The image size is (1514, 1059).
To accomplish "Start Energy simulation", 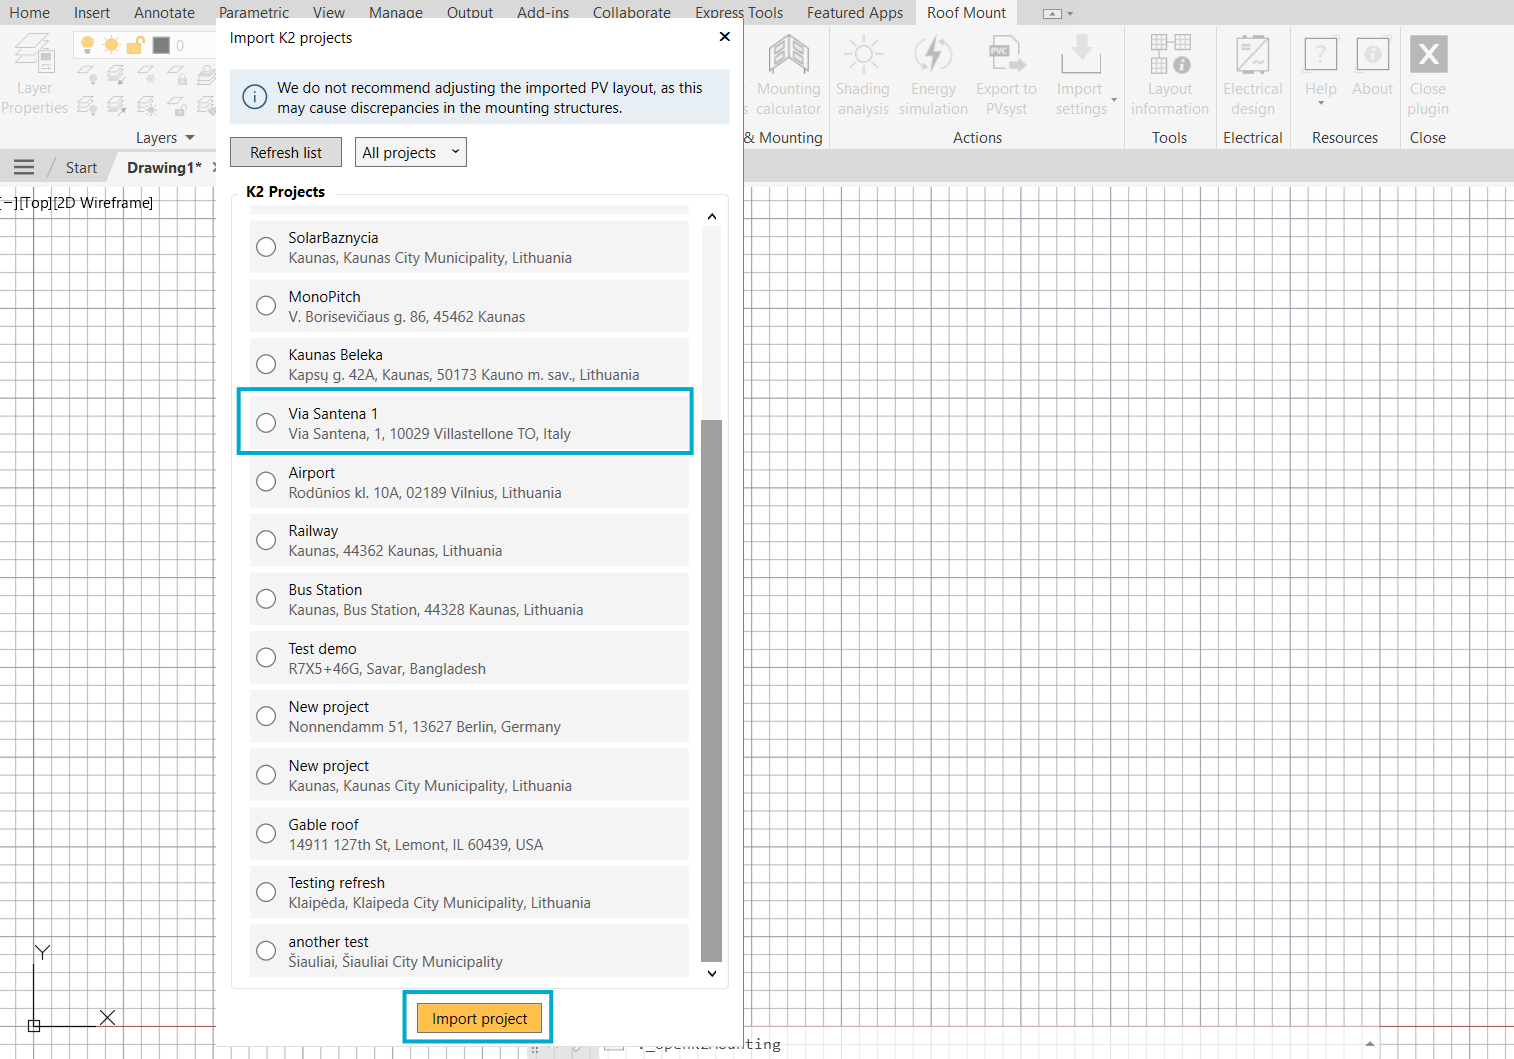I will coord(932,72).
